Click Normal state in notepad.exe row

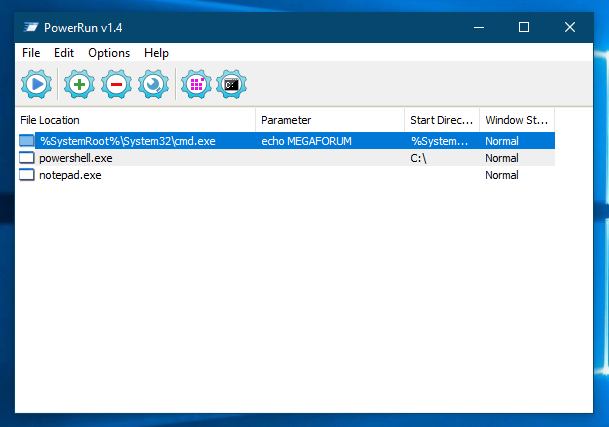(502, 175)
